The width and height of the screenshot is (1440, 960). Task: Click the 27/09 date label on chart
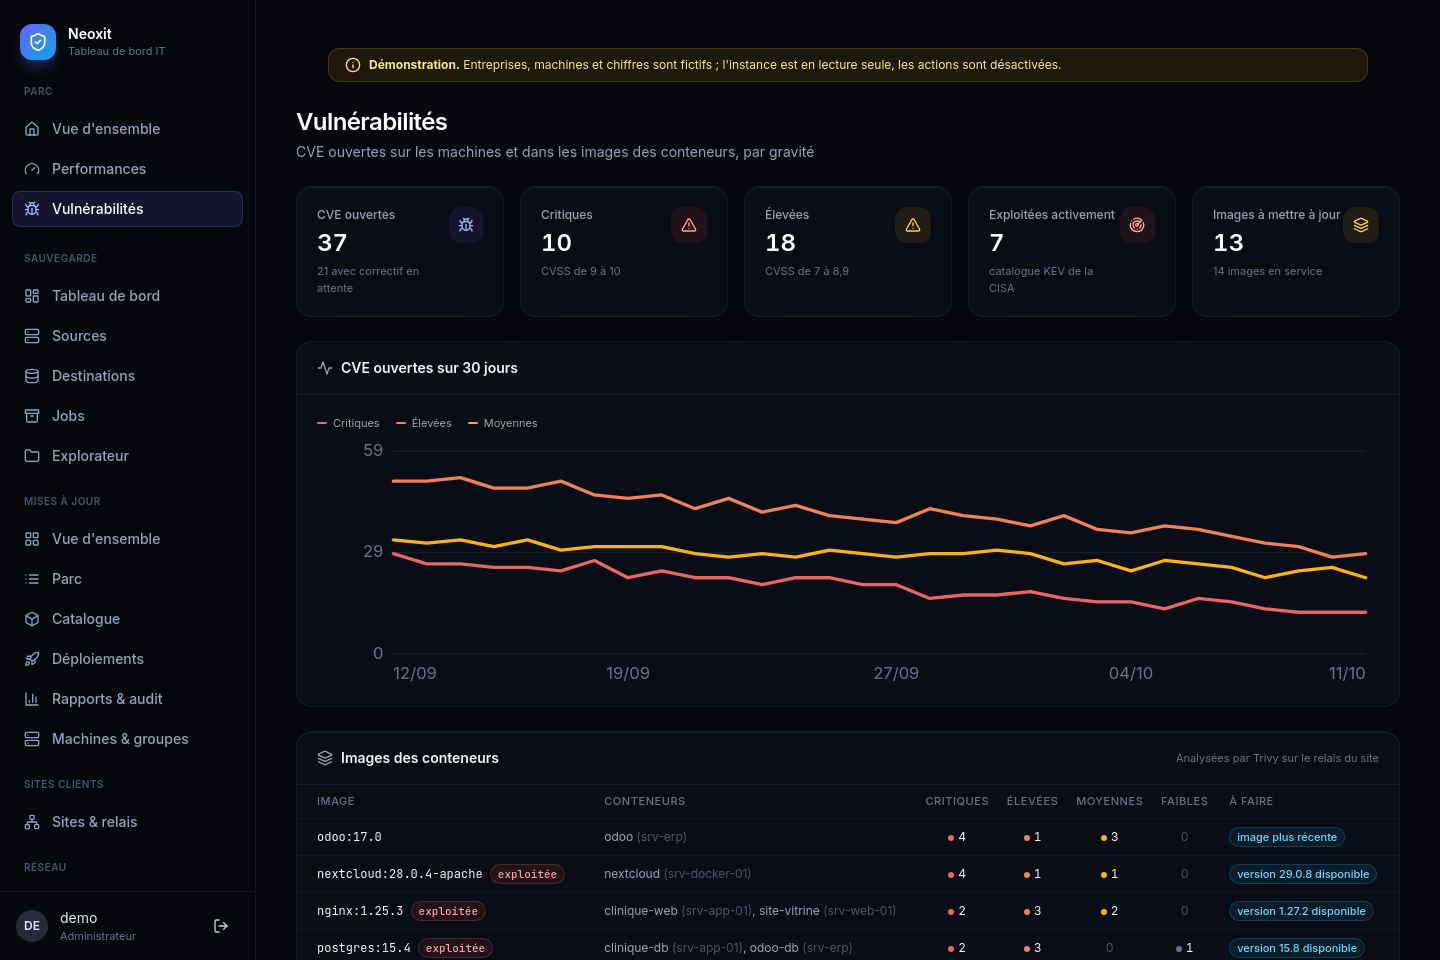pos(896,673)
